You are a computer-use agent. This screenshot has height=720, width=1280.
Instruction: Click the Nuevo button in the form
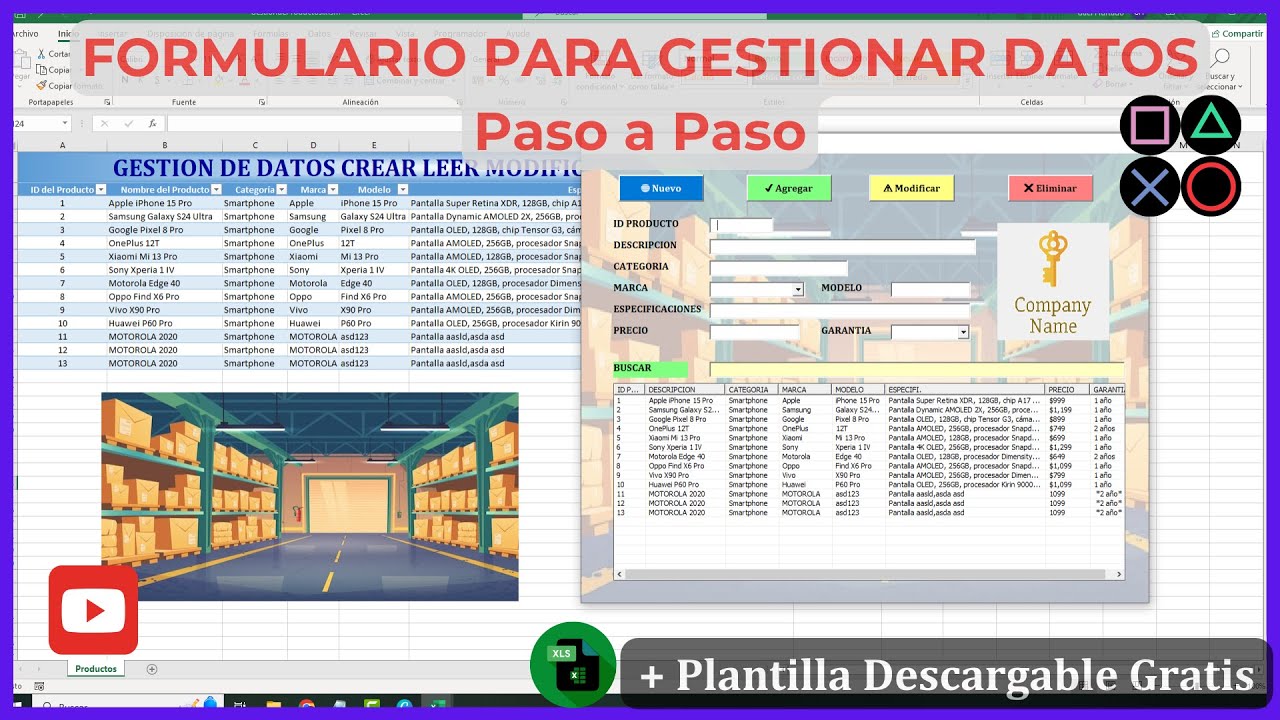tap(661, 188)
